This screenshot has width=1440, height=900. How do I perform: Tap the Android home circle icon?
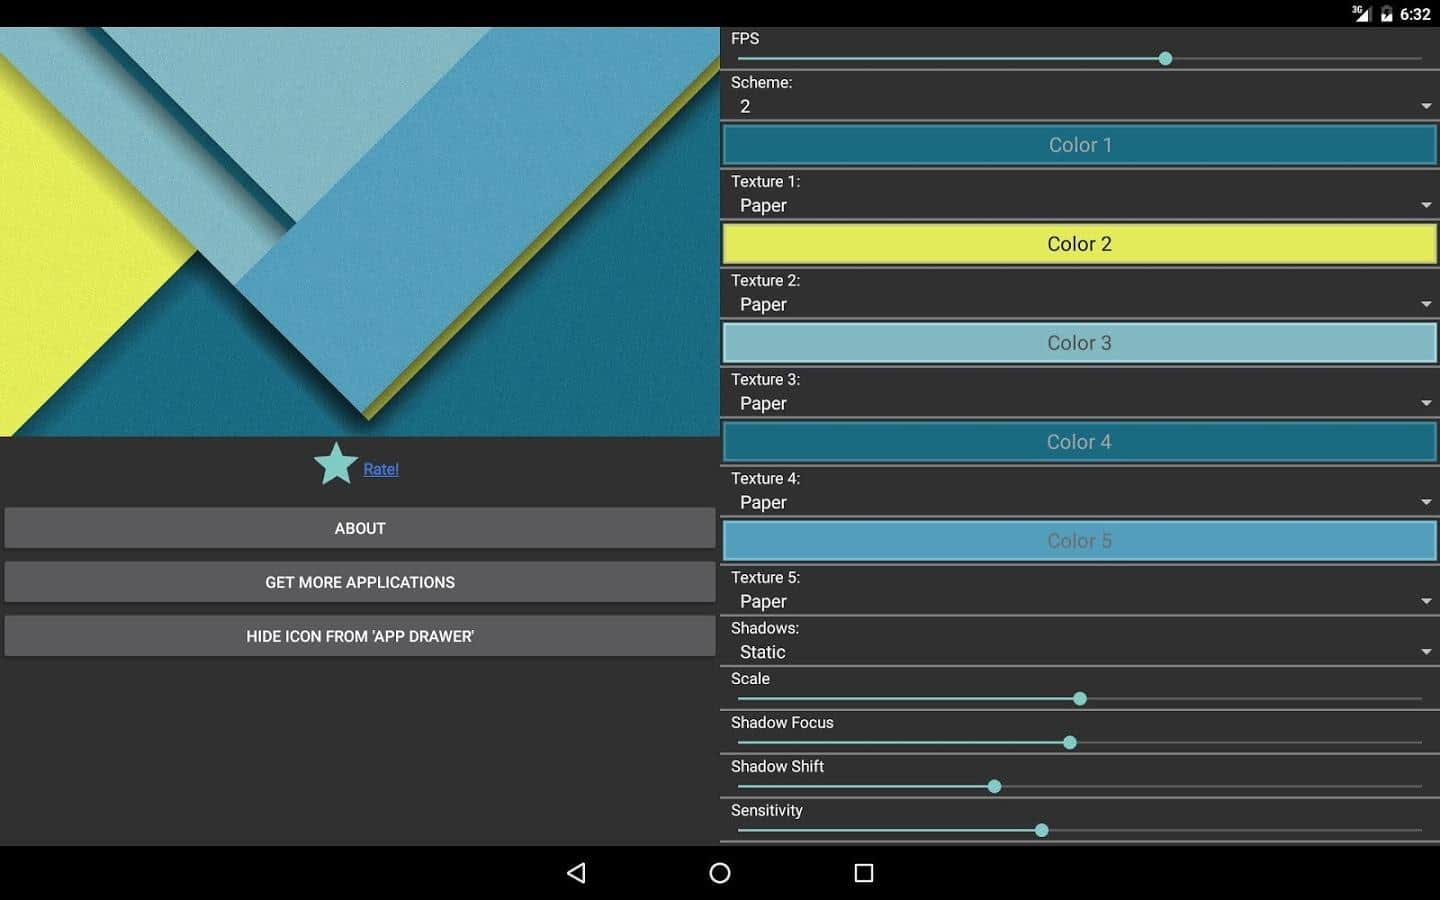click(x=720, y=873)
